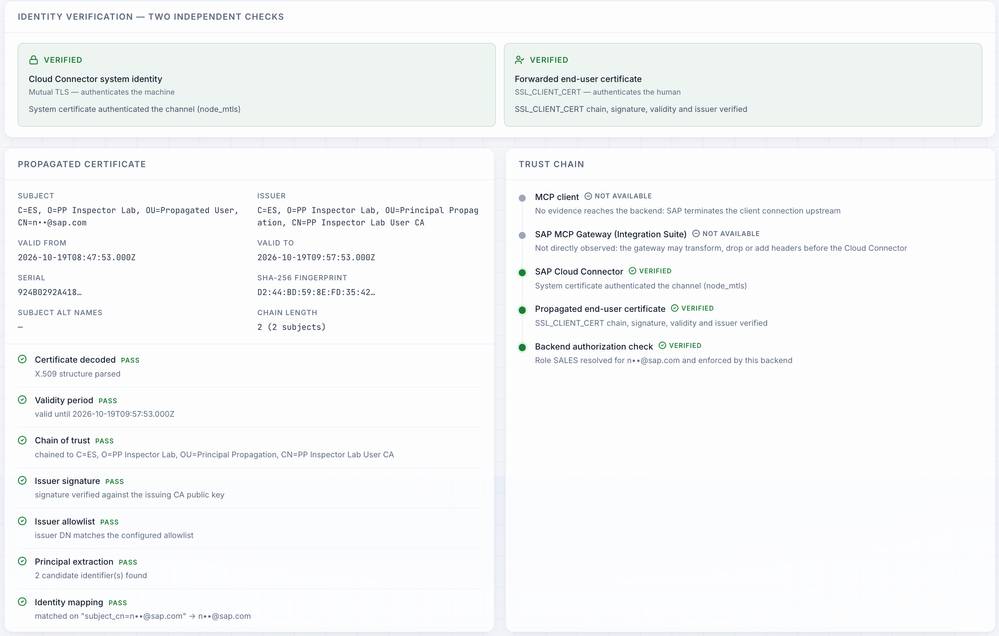Image resolution: width=999 pixels, height=636 pixels.
Task: Select the 'Cloud Connector system identity' title
Action: pos(96,79)
